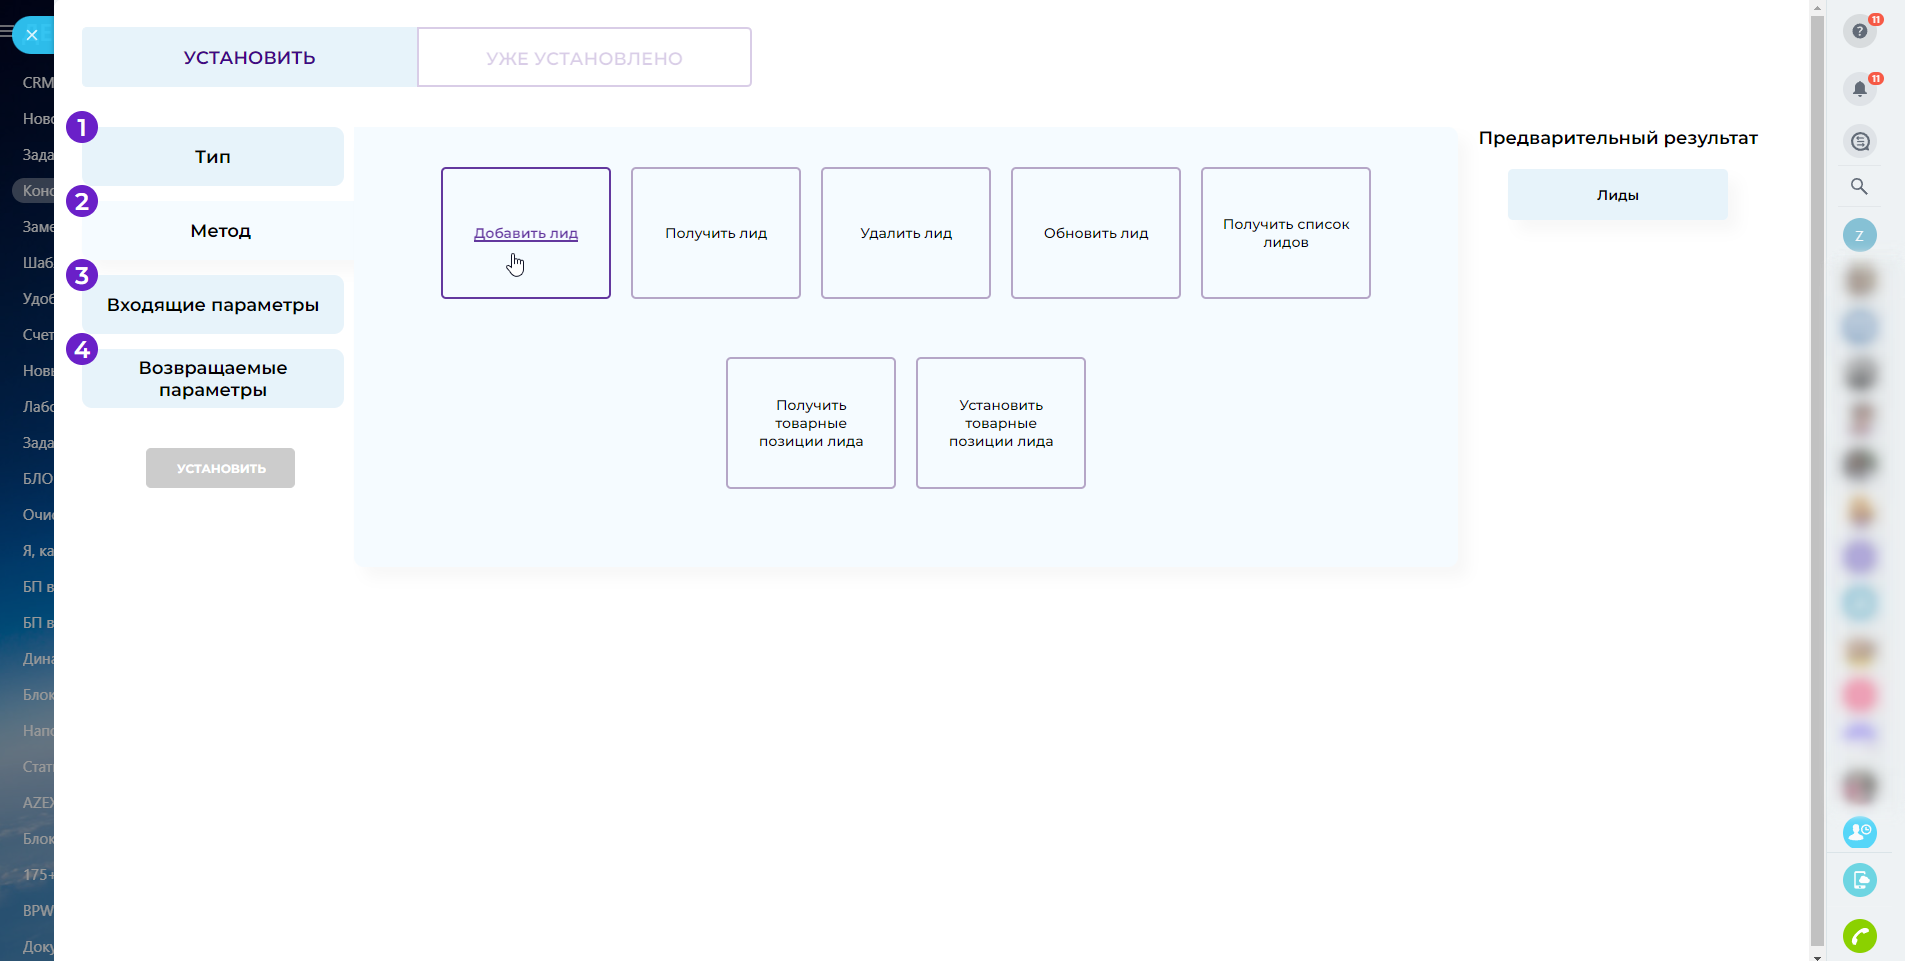
Task: Select the Удалить лид method card
Action: [906, 233]
